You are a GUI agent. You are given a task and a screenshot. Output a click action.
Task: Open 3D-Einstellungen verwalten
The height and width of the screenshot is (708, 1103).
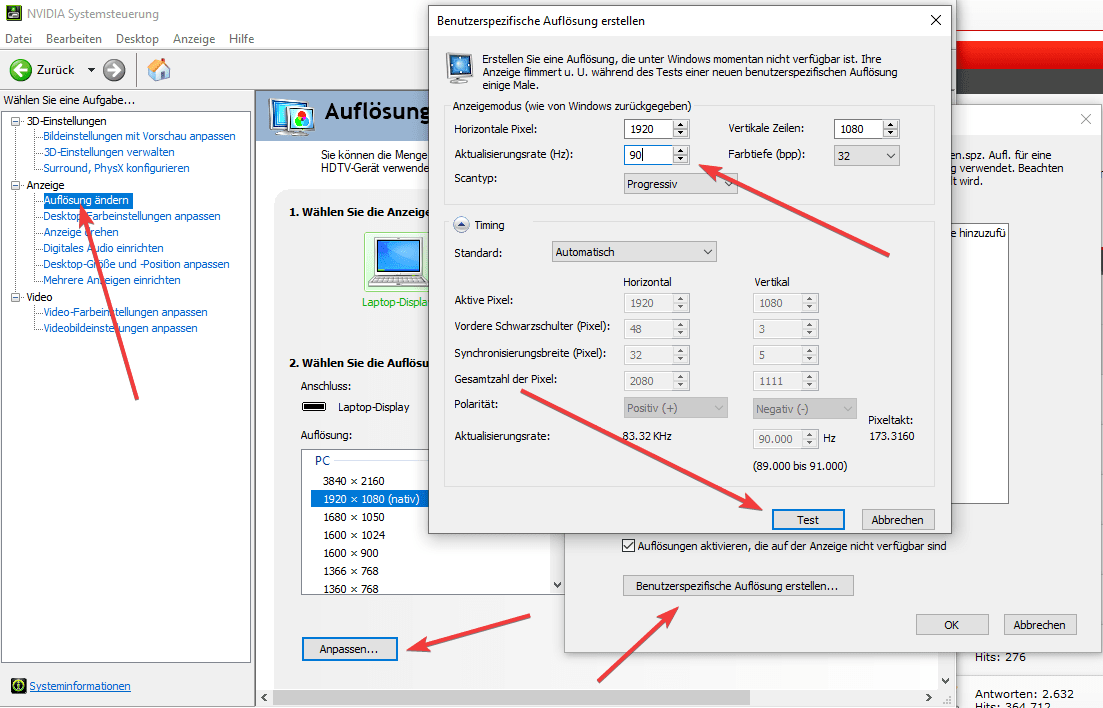(x=109, y=152)
